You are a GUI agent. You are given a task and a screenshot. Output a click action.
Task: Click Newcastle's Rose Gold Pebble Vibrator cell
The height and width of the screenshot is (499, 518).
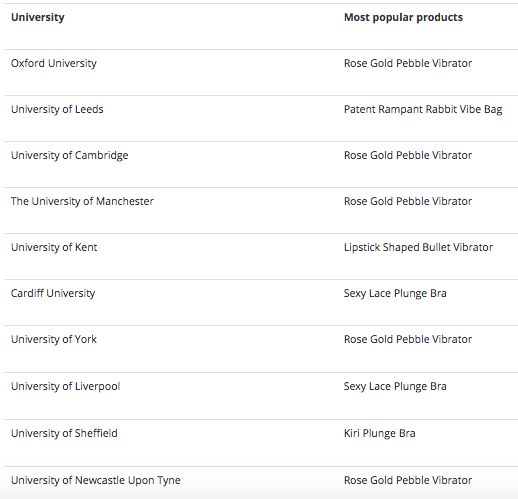click(408, 480)
